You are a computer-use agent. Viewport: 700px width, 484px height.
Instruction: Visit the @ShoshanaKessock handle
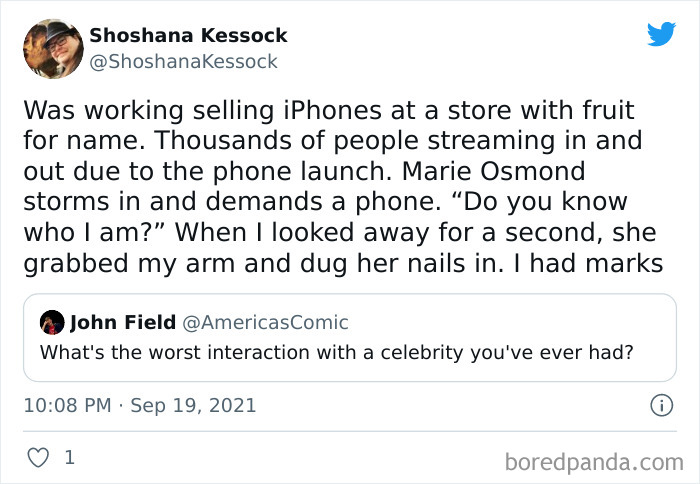click(184, 61)
